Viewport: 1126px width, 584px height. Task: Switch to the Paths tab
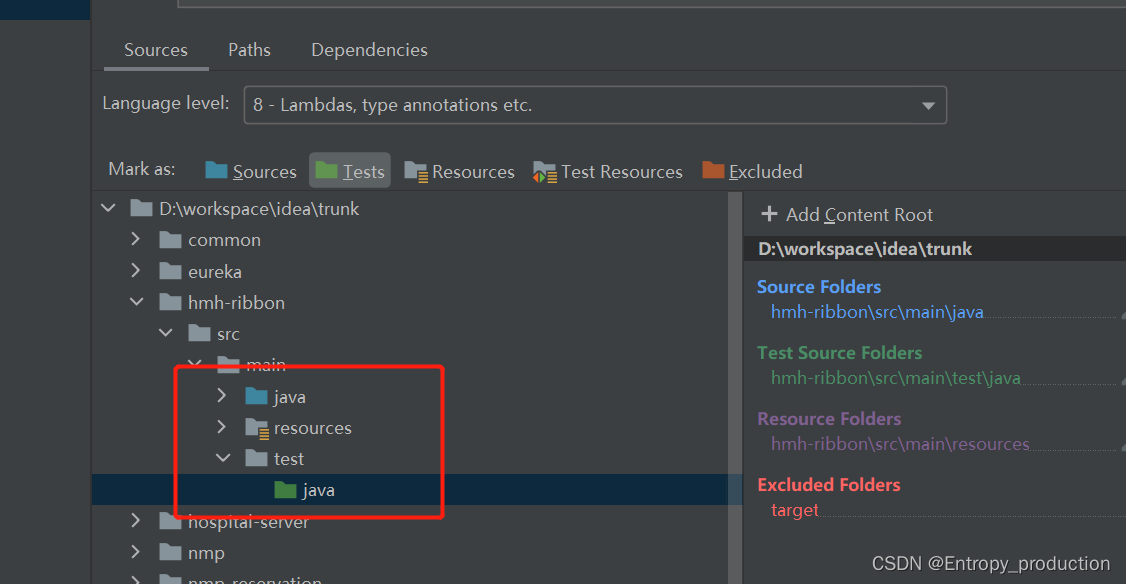click(249, 49)
